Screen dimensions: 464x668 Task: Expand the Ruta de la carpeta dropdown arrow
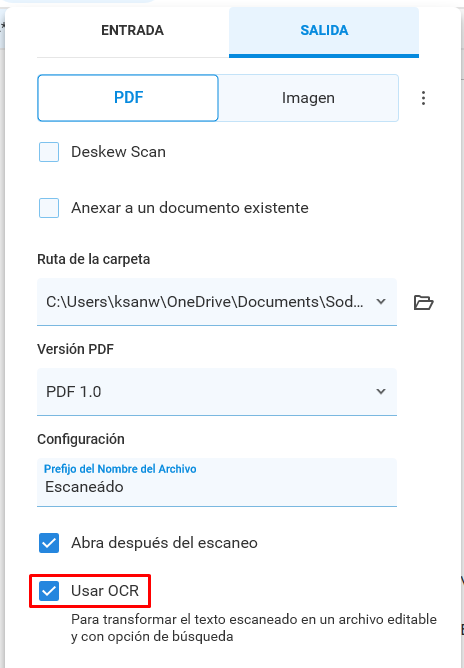(381, 302)
